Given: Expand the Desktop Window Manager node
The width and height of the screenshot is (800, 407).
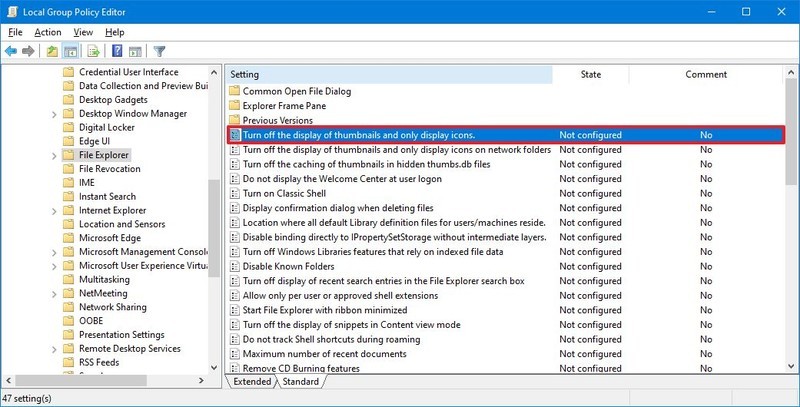Looking at the screenshot, I should 54,114.
